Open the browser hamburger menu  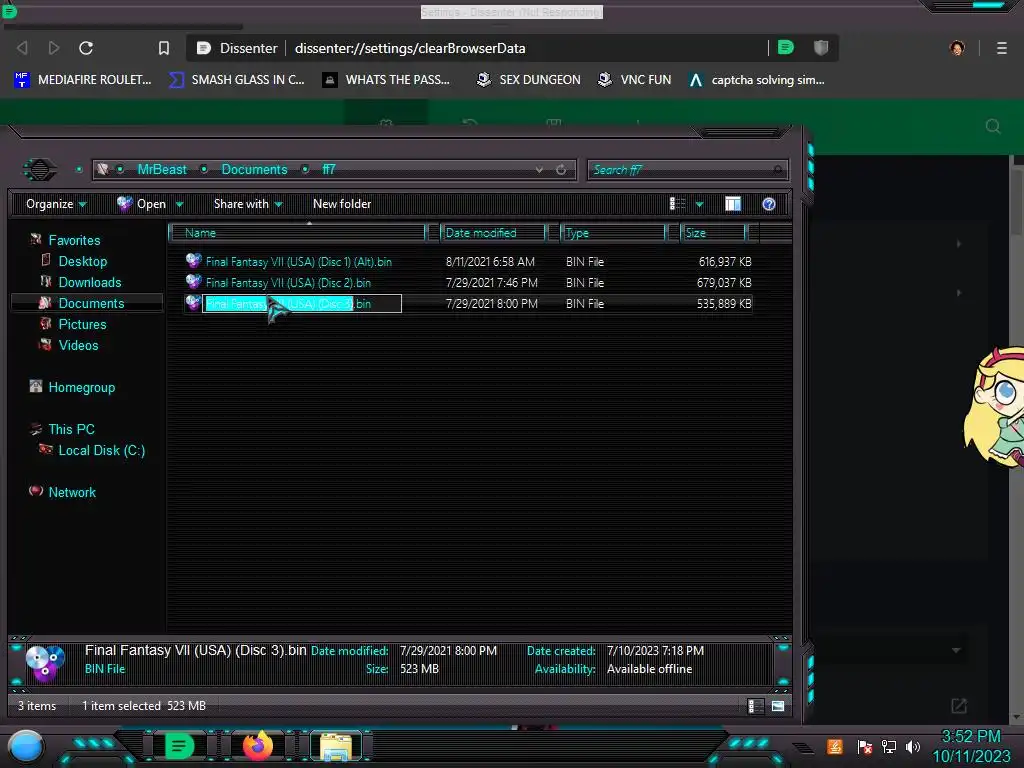pos(1002,48)
